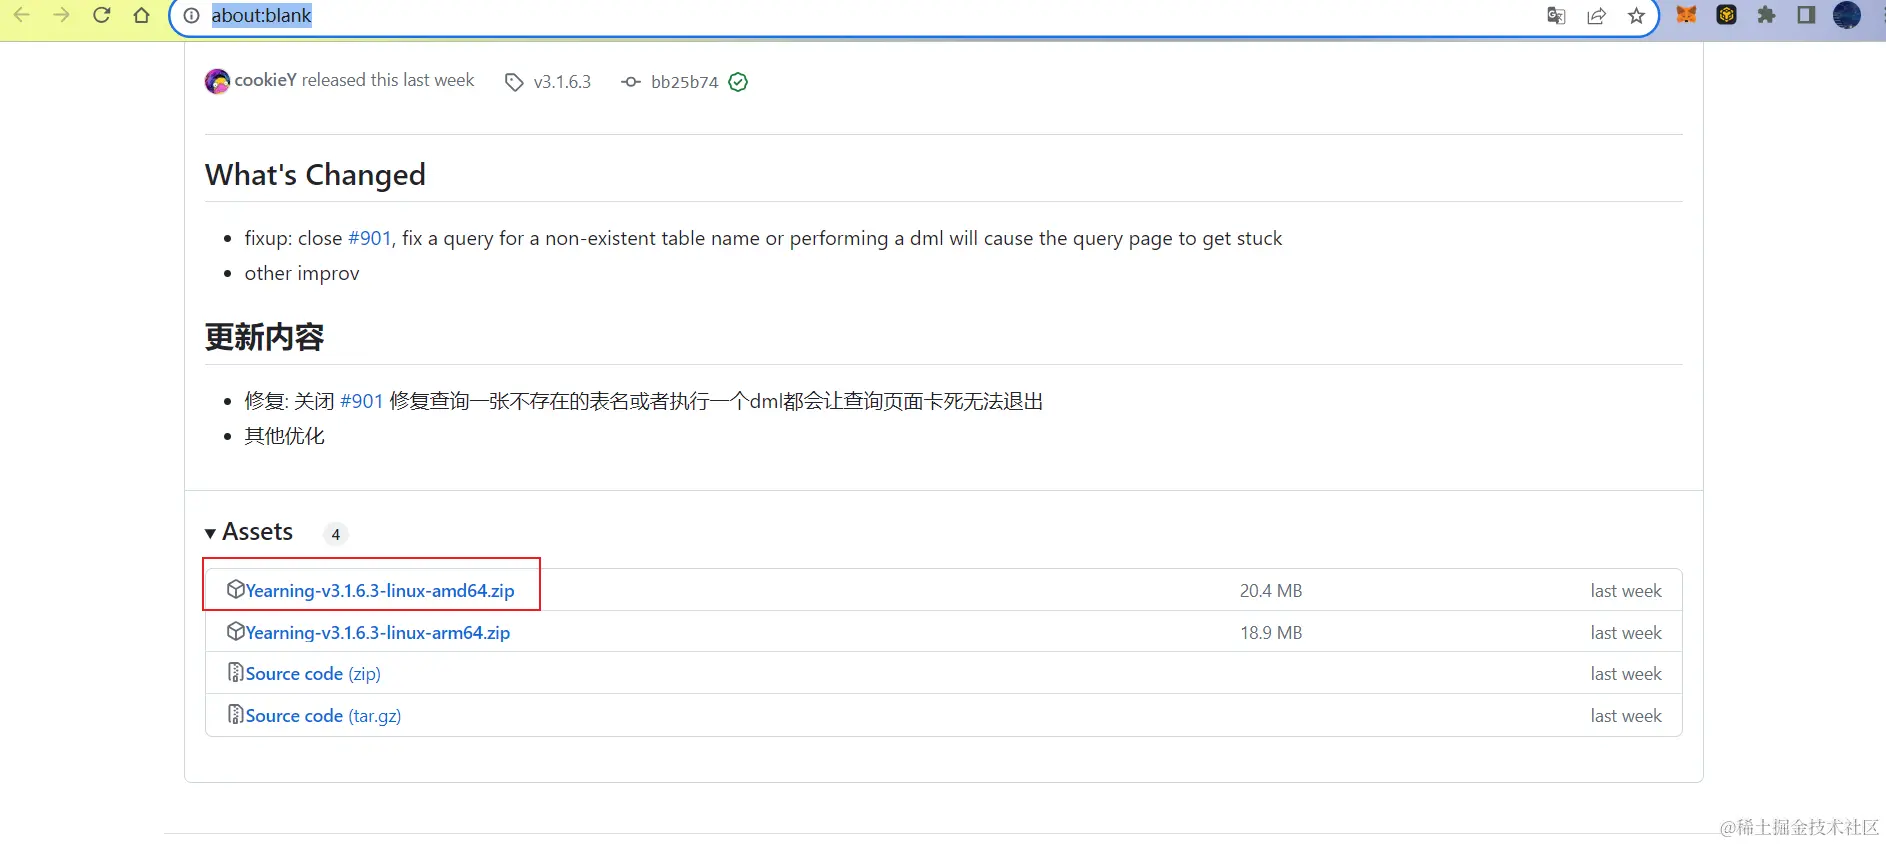Share this page via the share icon
Screen dimensions: 1886x844
click(x=1596, y=16)
